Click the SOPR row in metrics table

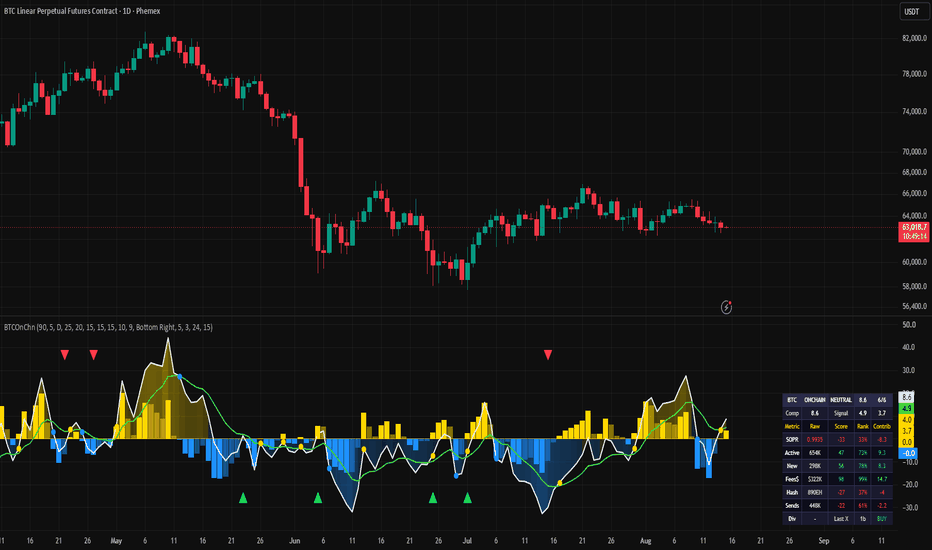tap(837, 439)
